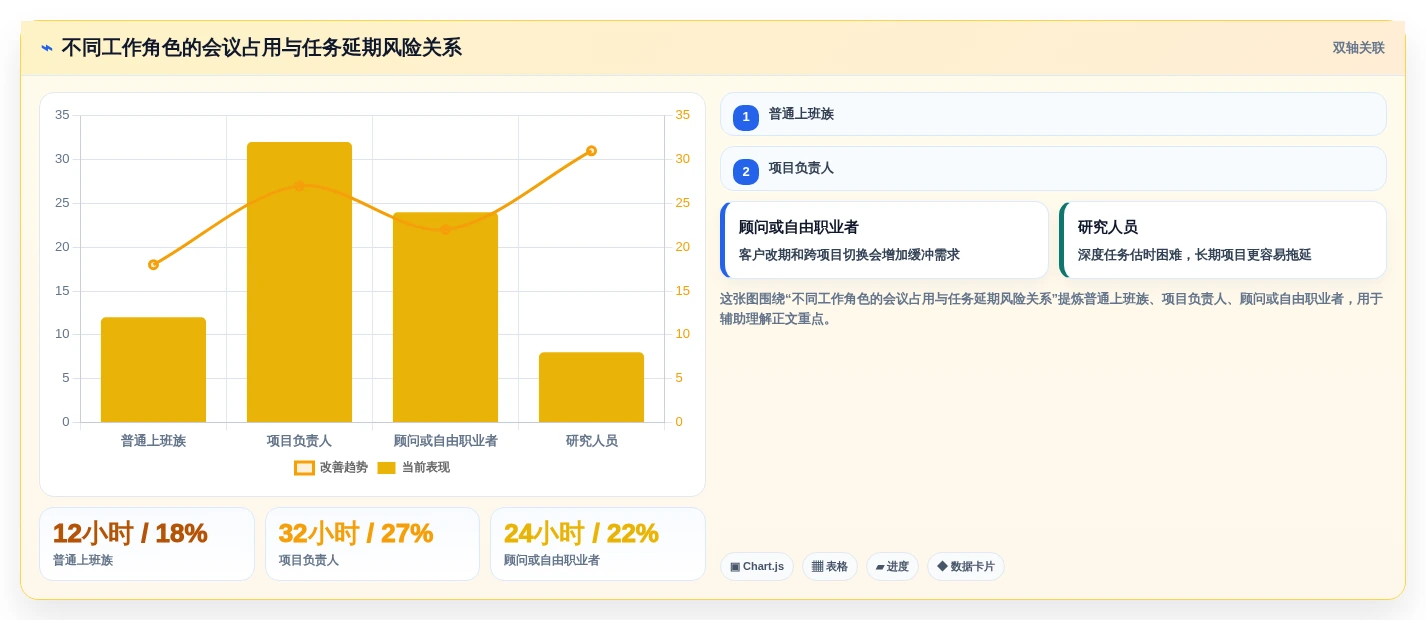Viewport: 1426px width, 620px height.
Task: Click the number 2 badge for 项目负责人
Action: (746, 171)
